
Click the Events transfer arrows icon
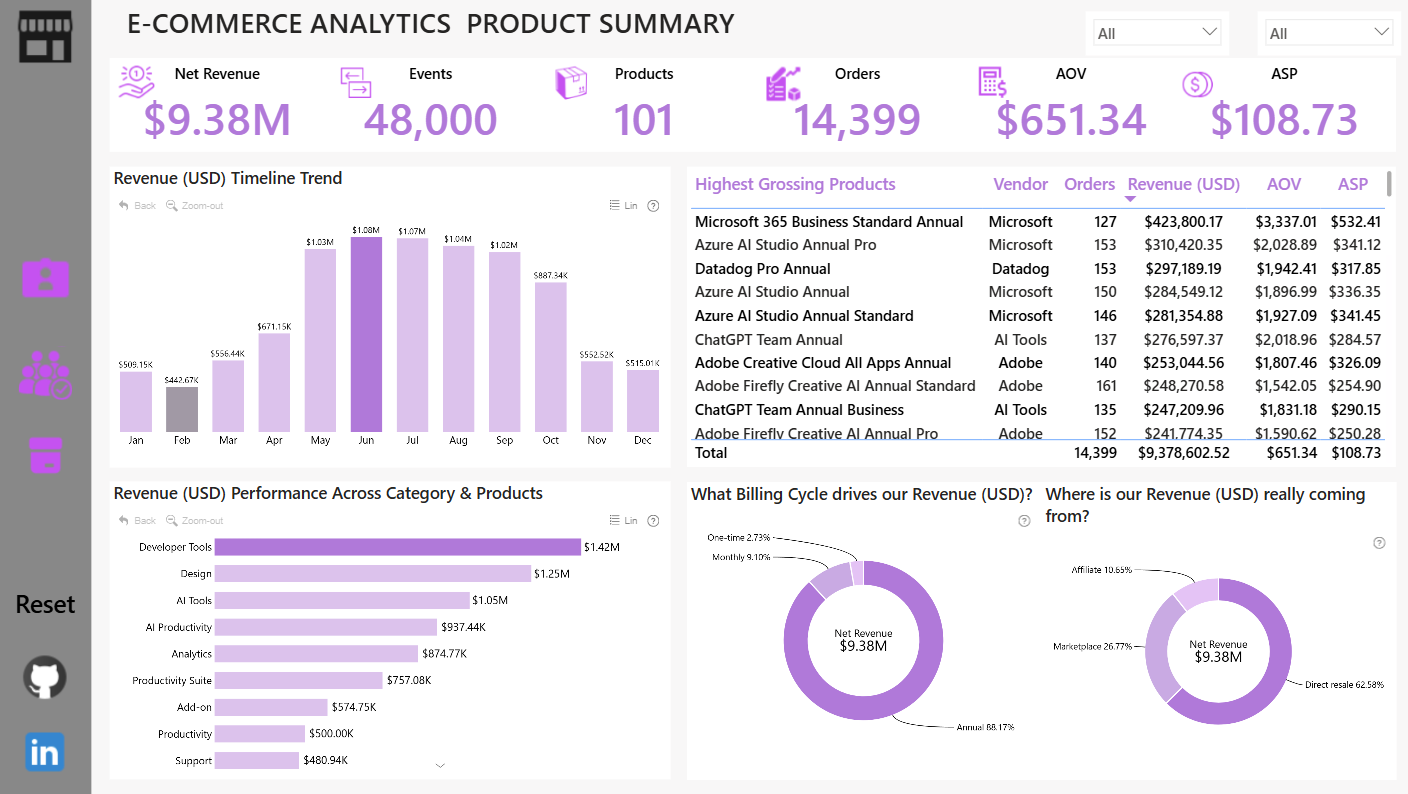[356, 83]
